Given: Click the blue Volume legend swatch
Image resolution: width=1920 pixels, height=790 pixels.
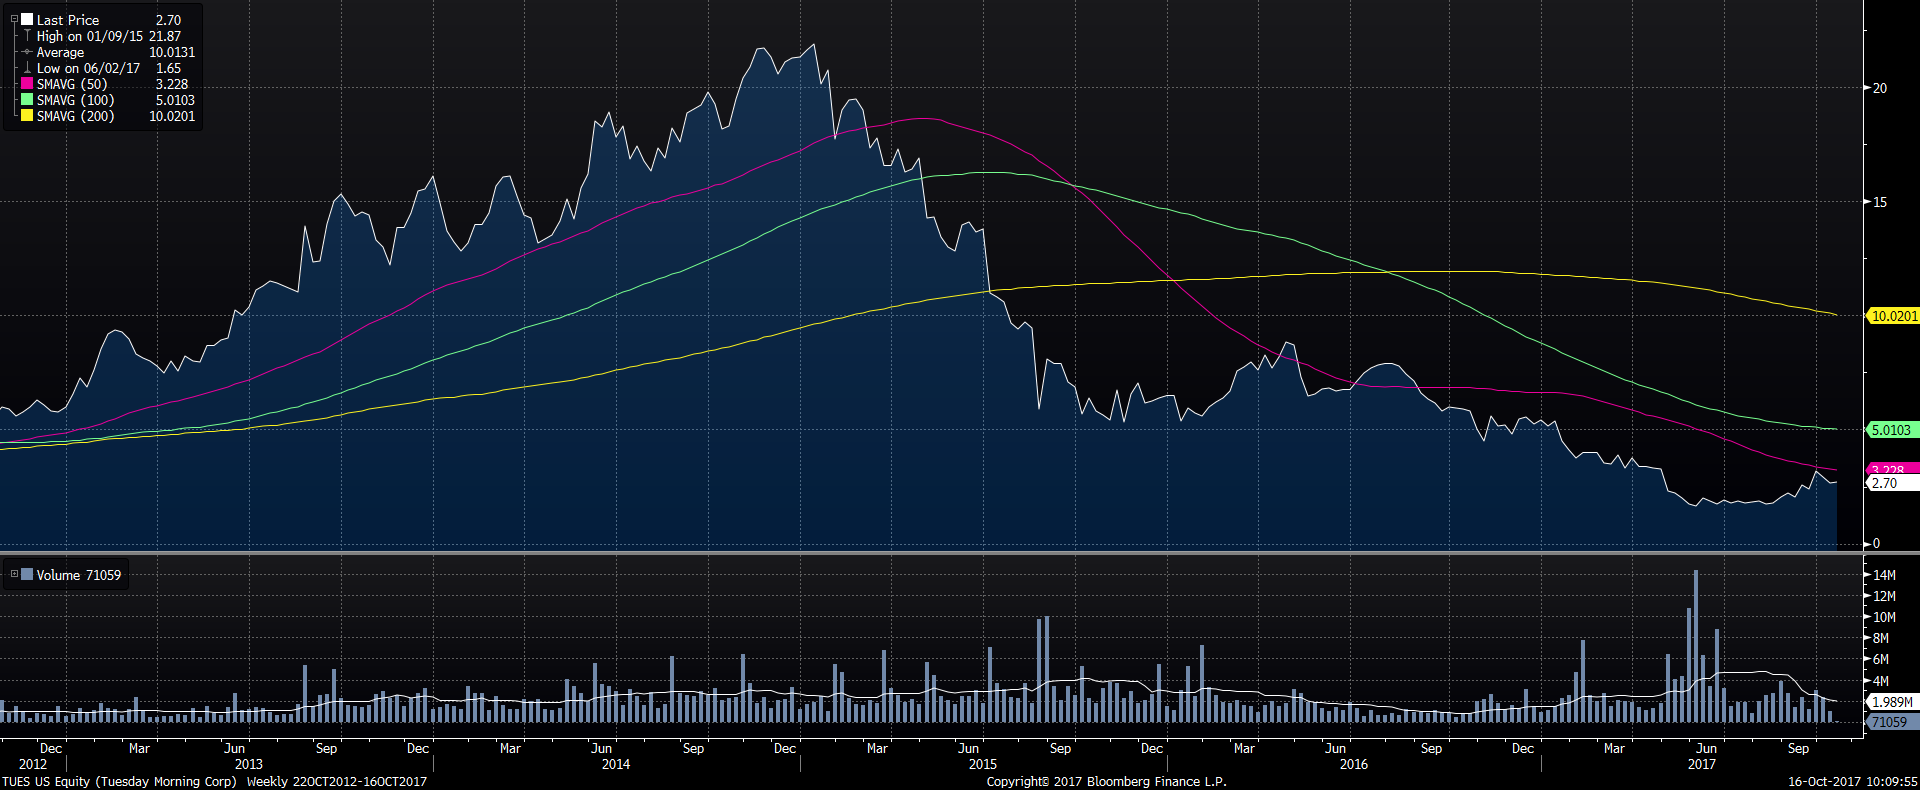Looking at the screenshot, I should click(27, 574).
